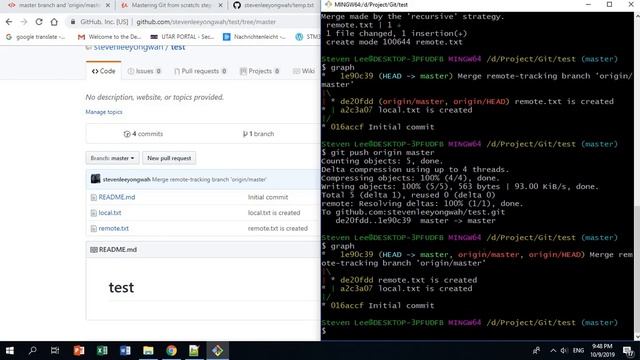Click the Git Bash terminal vertical scrollbar
The height and width of the screenshot is (360, 640).
[636, 176]
